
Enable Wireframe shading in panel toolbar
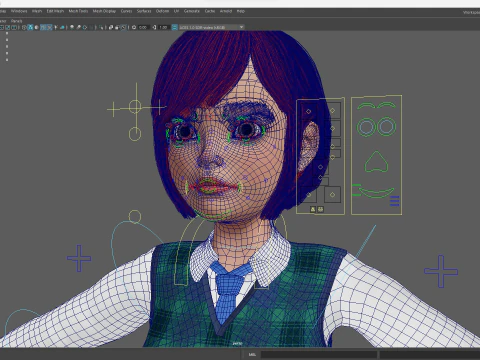pyautogui.click(x=24, y=27)
